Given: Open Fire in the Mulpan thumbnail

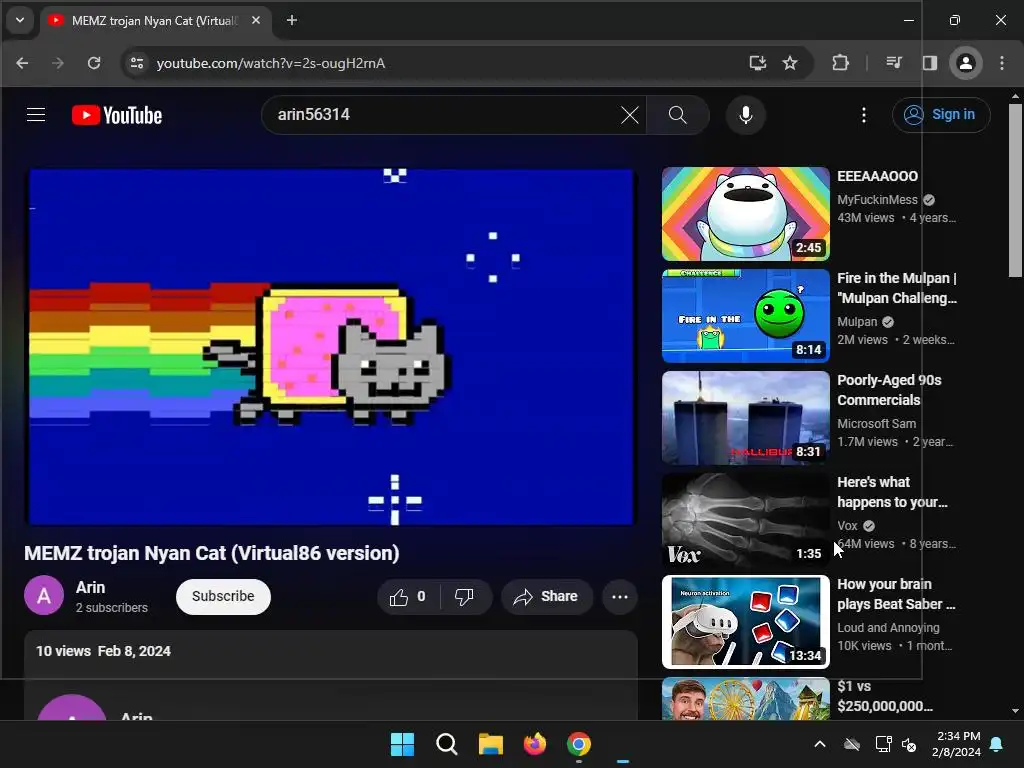Looking at the screenshot, I should click(x=746, y=316).
